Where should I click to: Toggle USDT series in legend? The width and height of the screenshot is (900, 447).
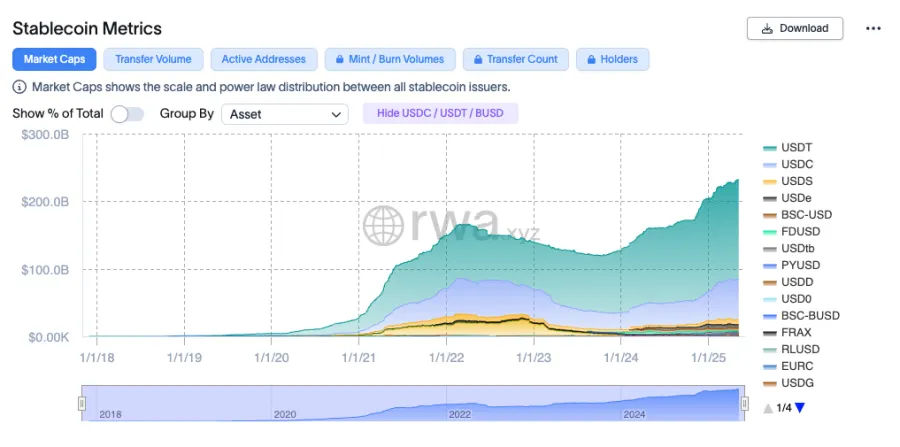tap(788, 147)
